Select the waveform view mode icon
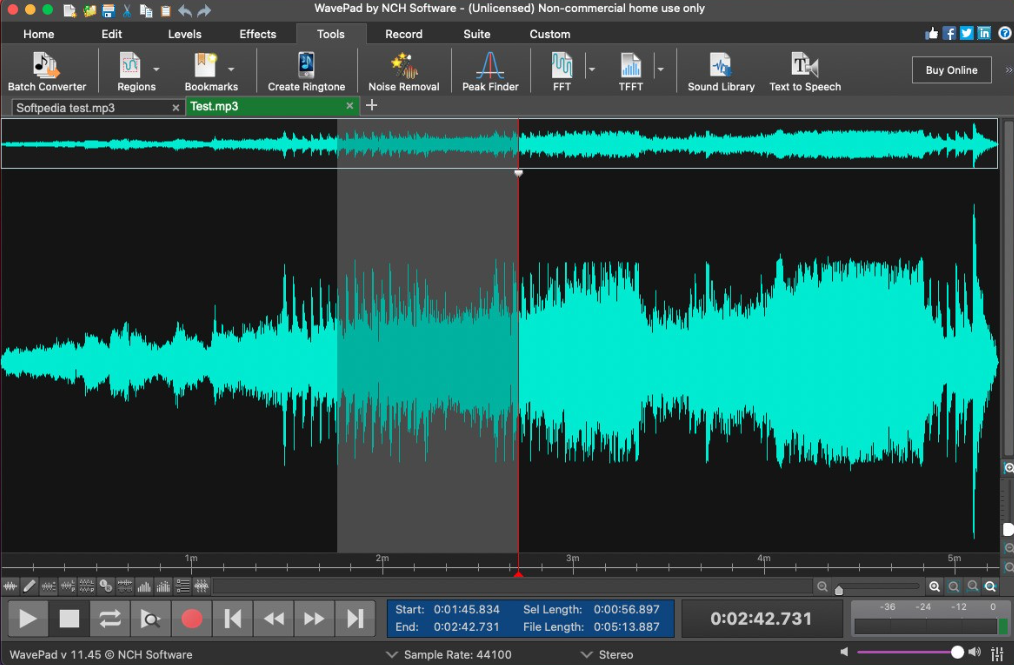The width and height of the screenshot is (1014, 665). click(x=10, y=587)
